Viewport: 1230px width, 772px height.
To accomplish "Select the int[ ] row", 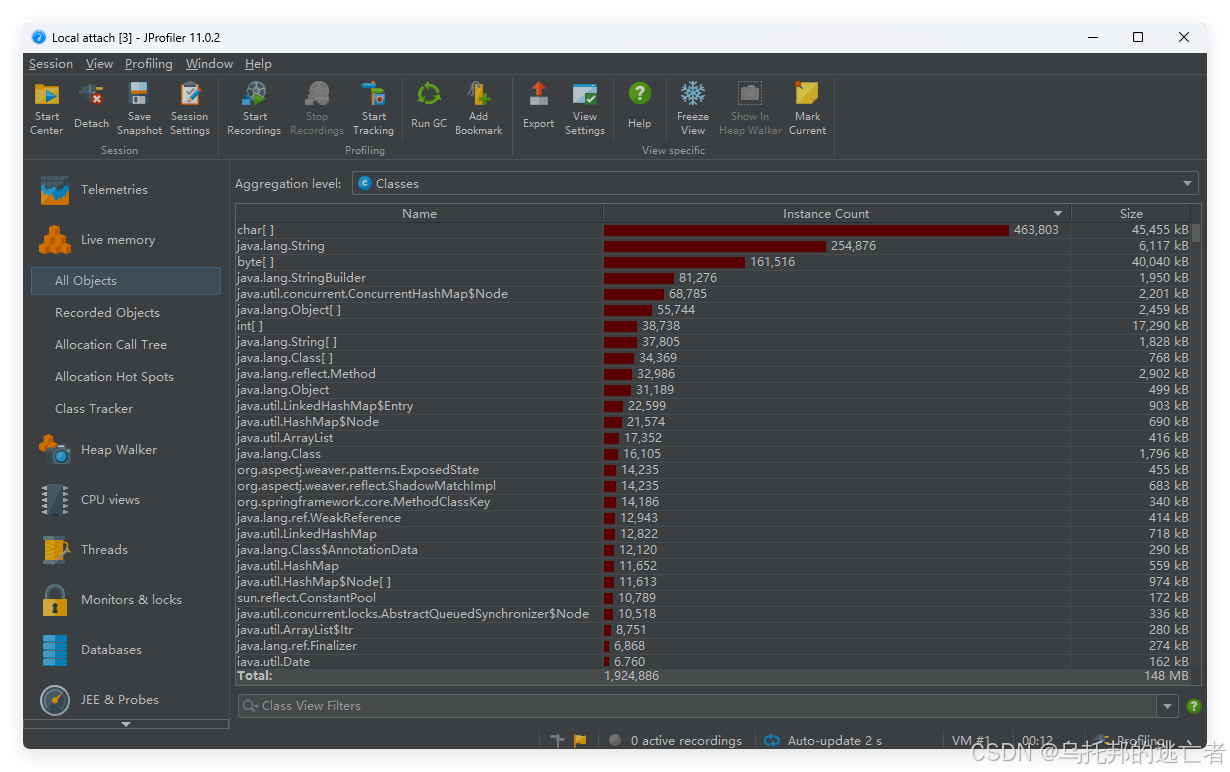I will [x=713, y=326].
